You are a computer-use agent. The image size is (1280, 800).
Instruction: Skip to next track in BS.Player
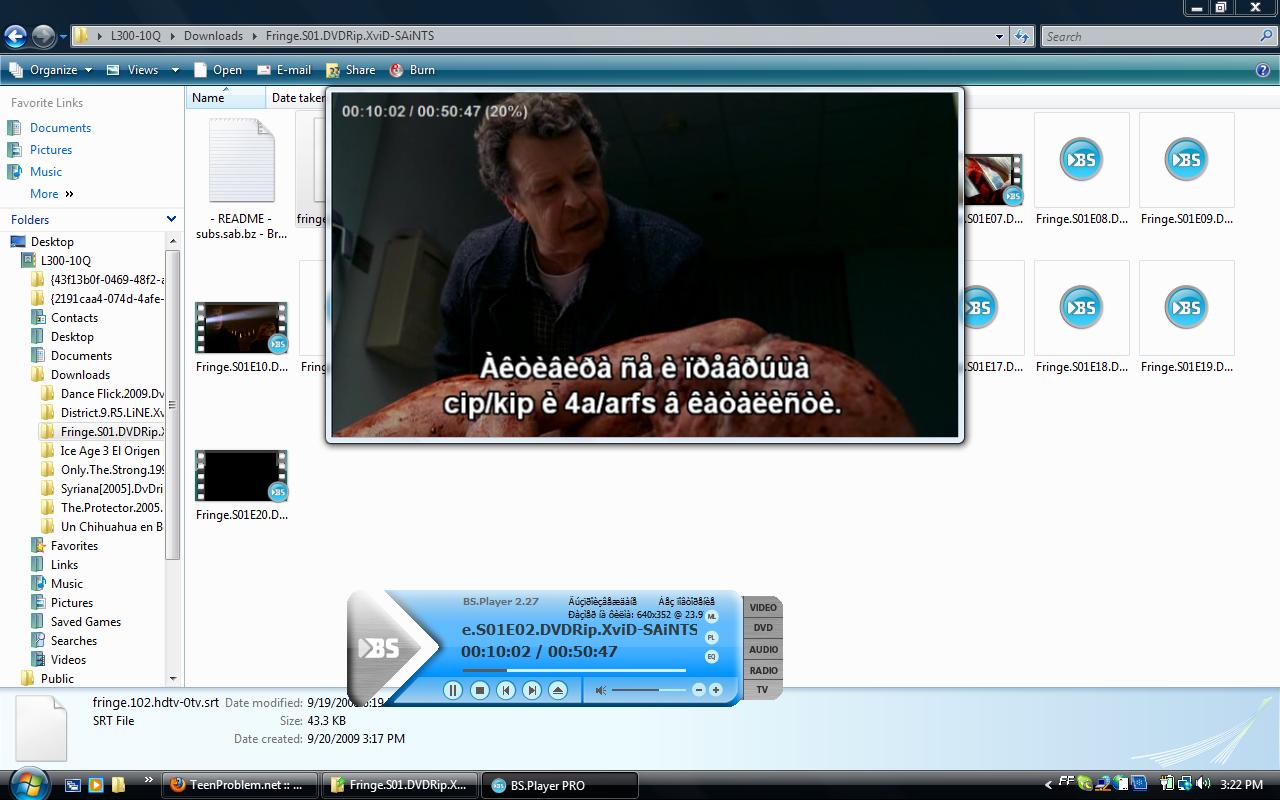click(532, 690)
